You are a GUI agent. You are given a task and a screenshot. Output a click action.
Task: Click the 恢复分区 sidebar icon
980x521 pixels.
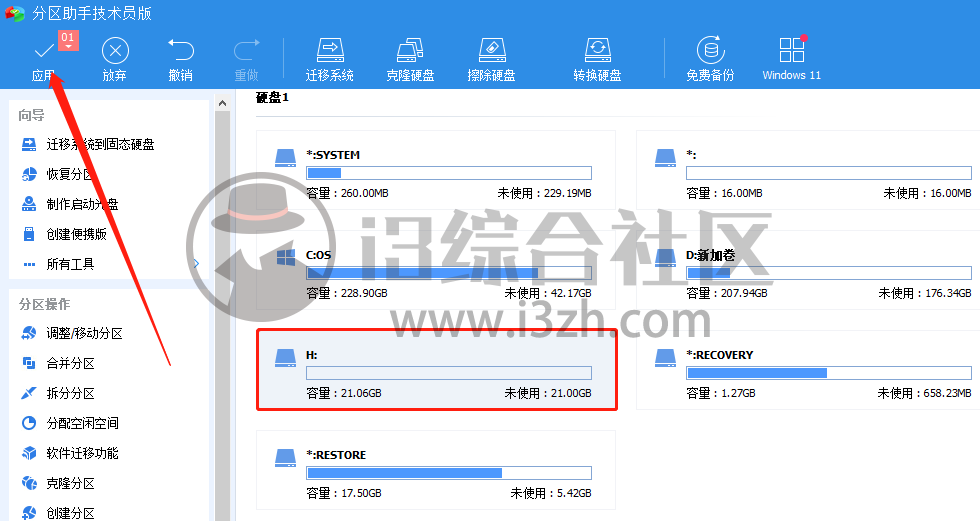29,174
